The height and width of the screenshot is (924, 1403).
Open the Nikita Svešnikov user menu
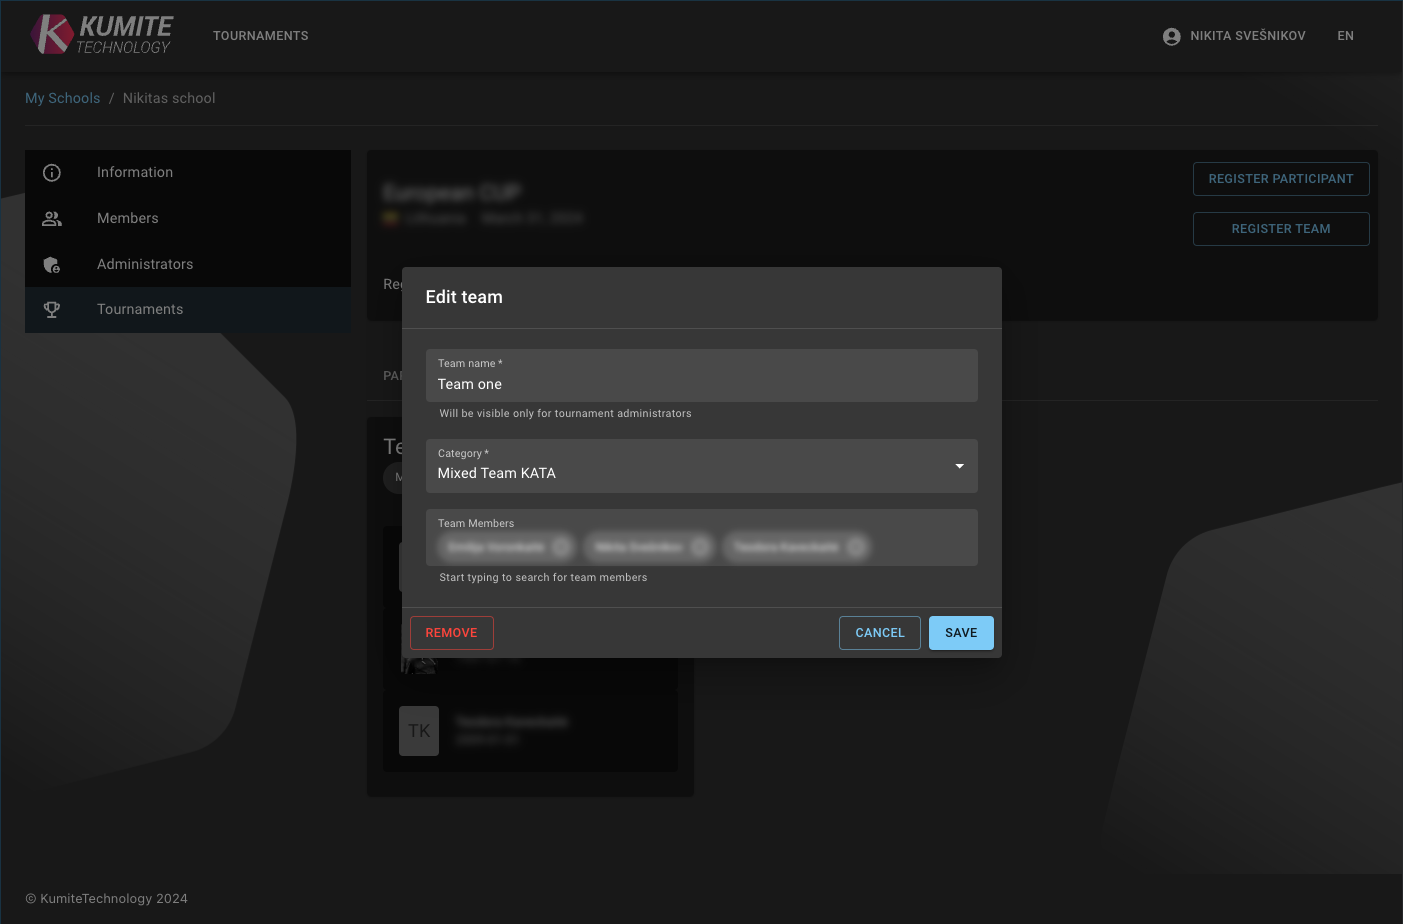(1247, 36)
